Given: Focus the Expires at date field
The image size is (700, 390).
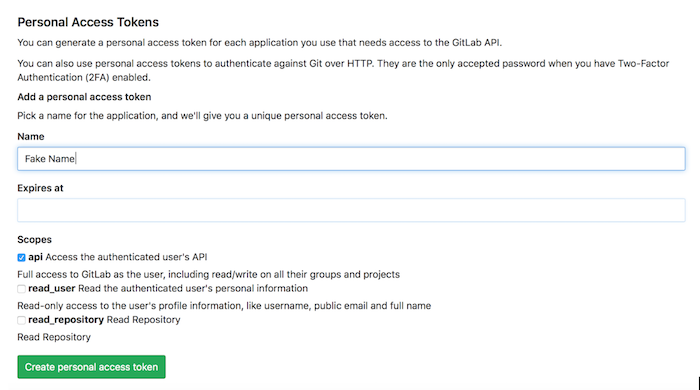Looking at the screenshot, I should pos(351,210).
